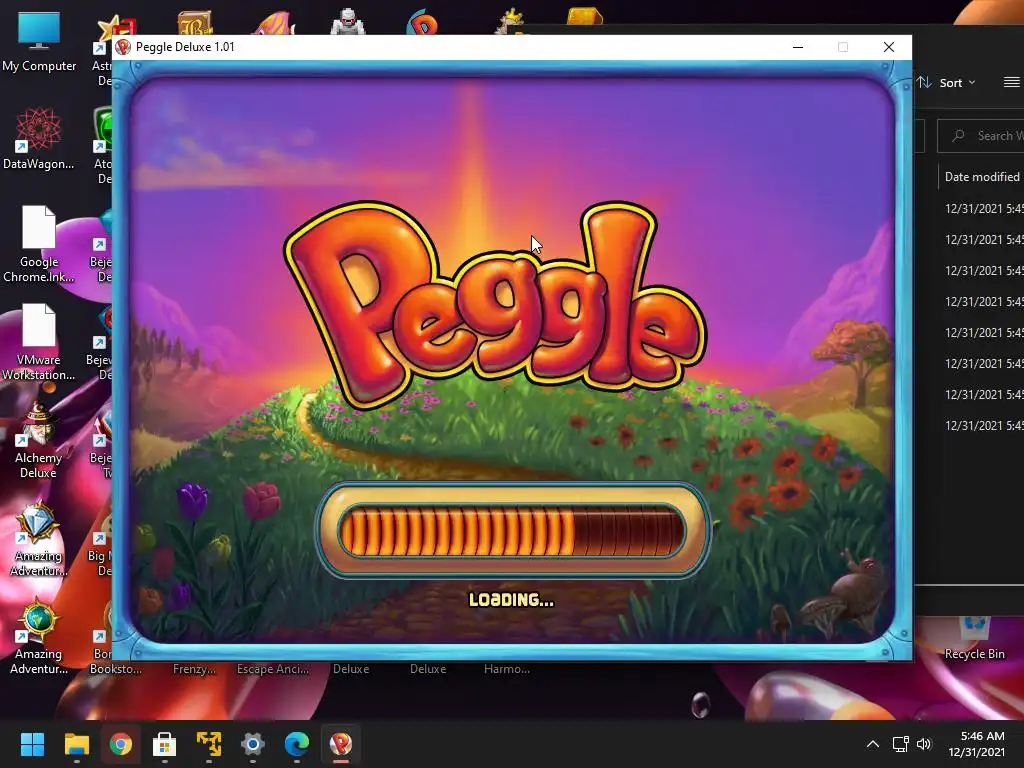Viewport: 1024px width, 768px height.
Task: Open File Explorer from the taskbar
Action: [76, 744]
